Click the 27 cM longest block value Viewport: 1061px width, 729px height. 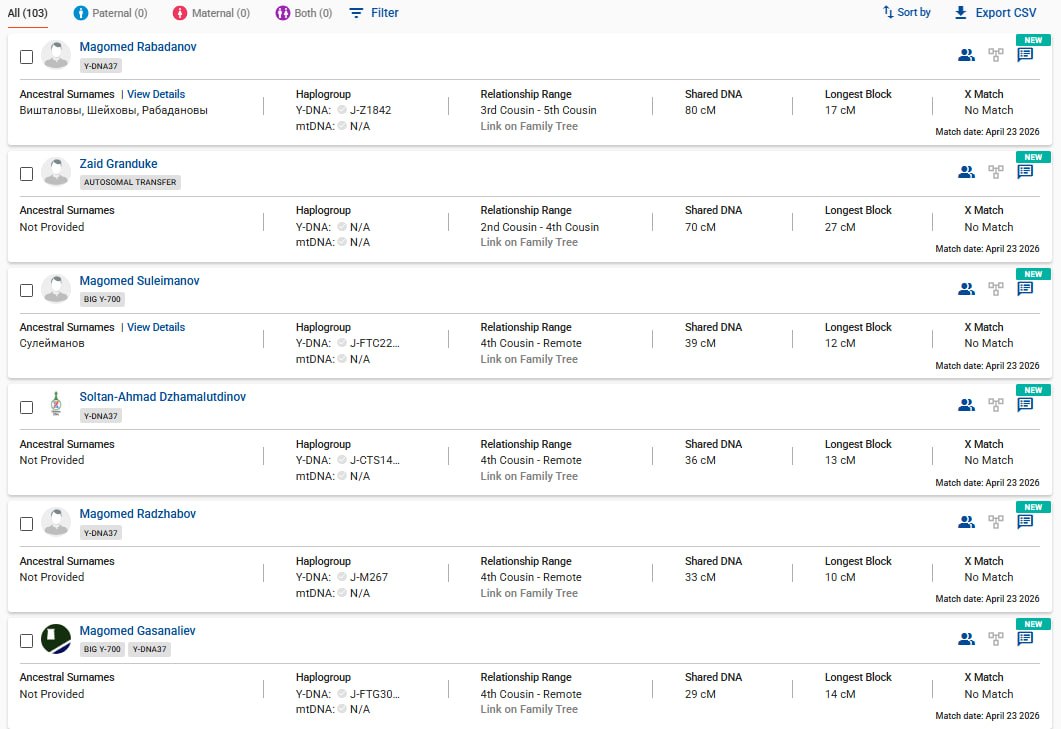tap(840, 227)
